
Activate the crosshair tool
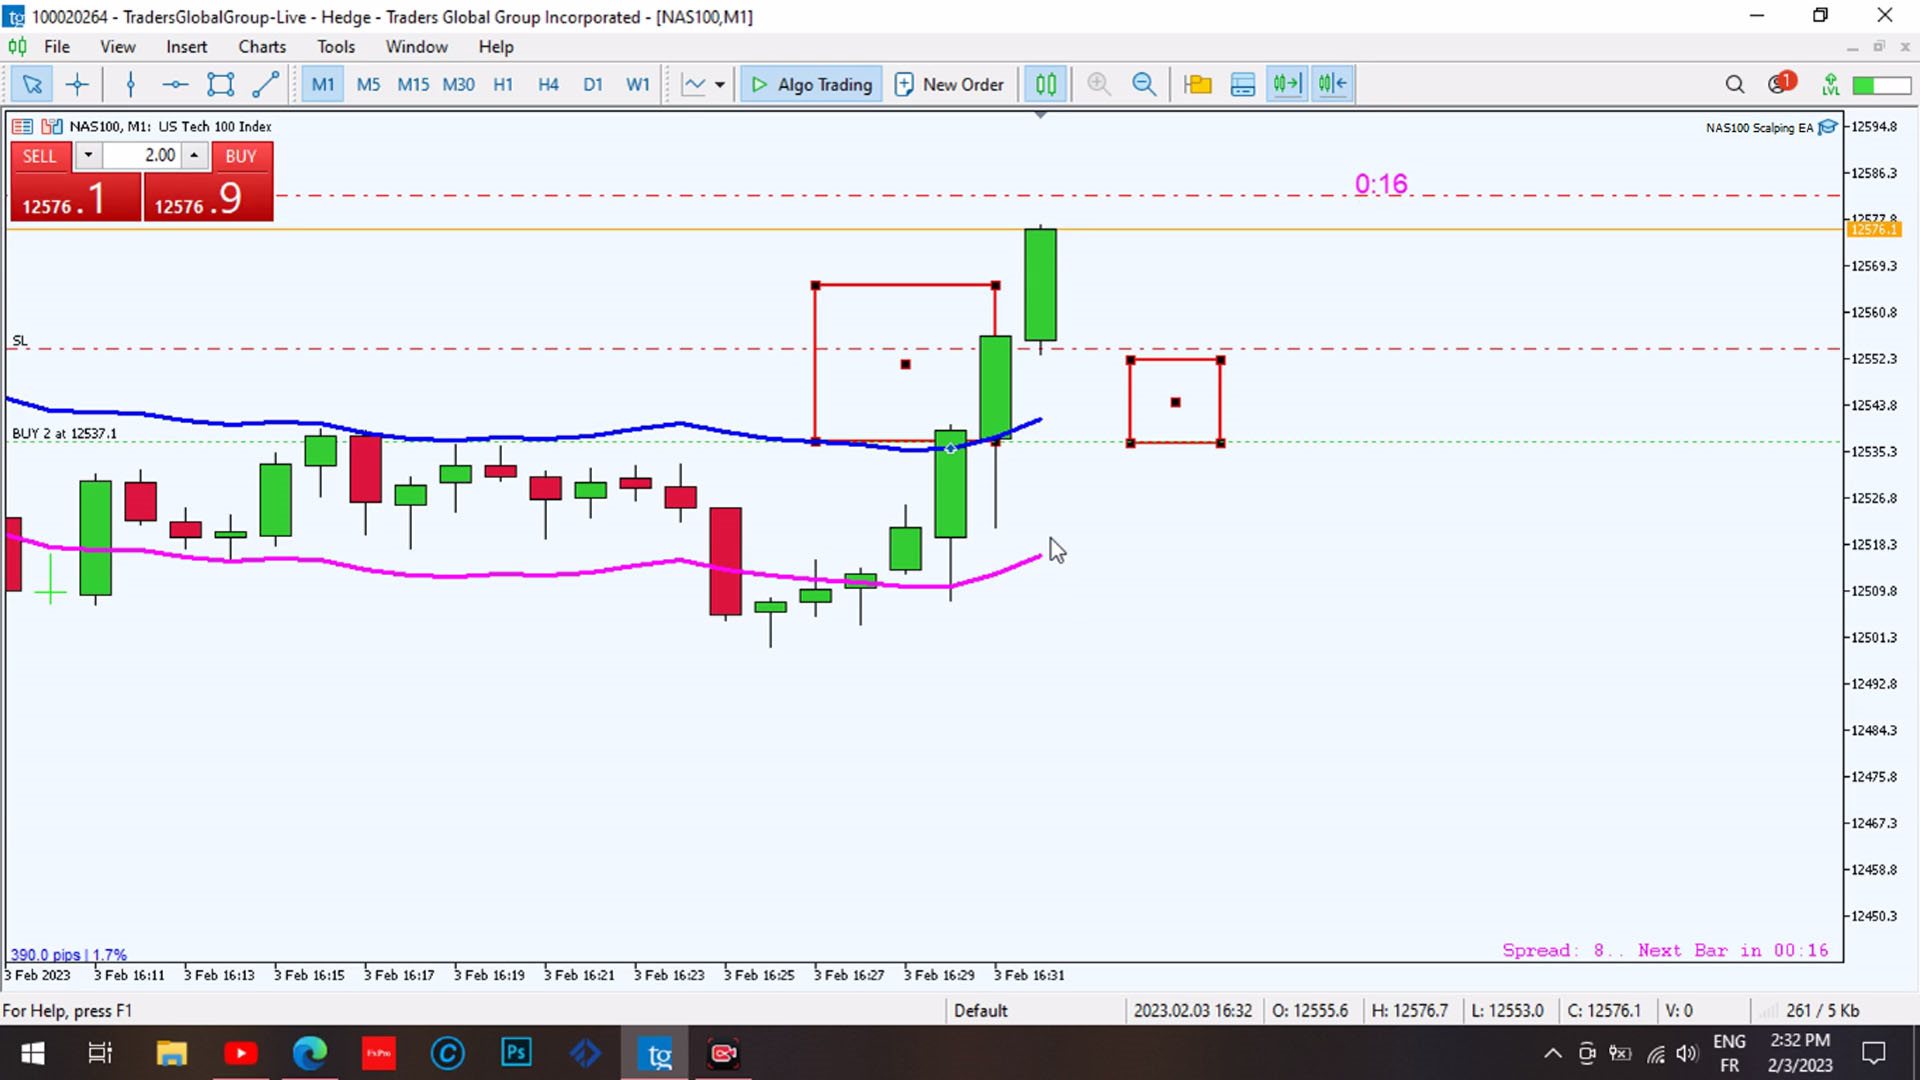(77, 84)
